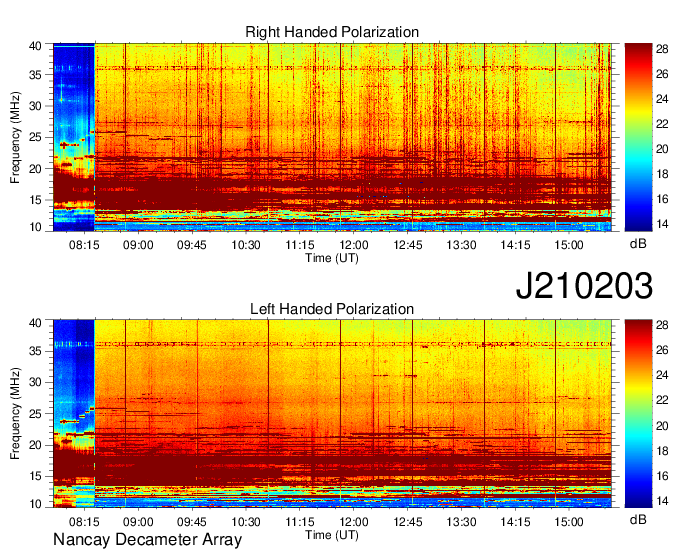Click '22' on the top color scale
The width and height of the screenshot is (680, 552).
coord(662,124)
